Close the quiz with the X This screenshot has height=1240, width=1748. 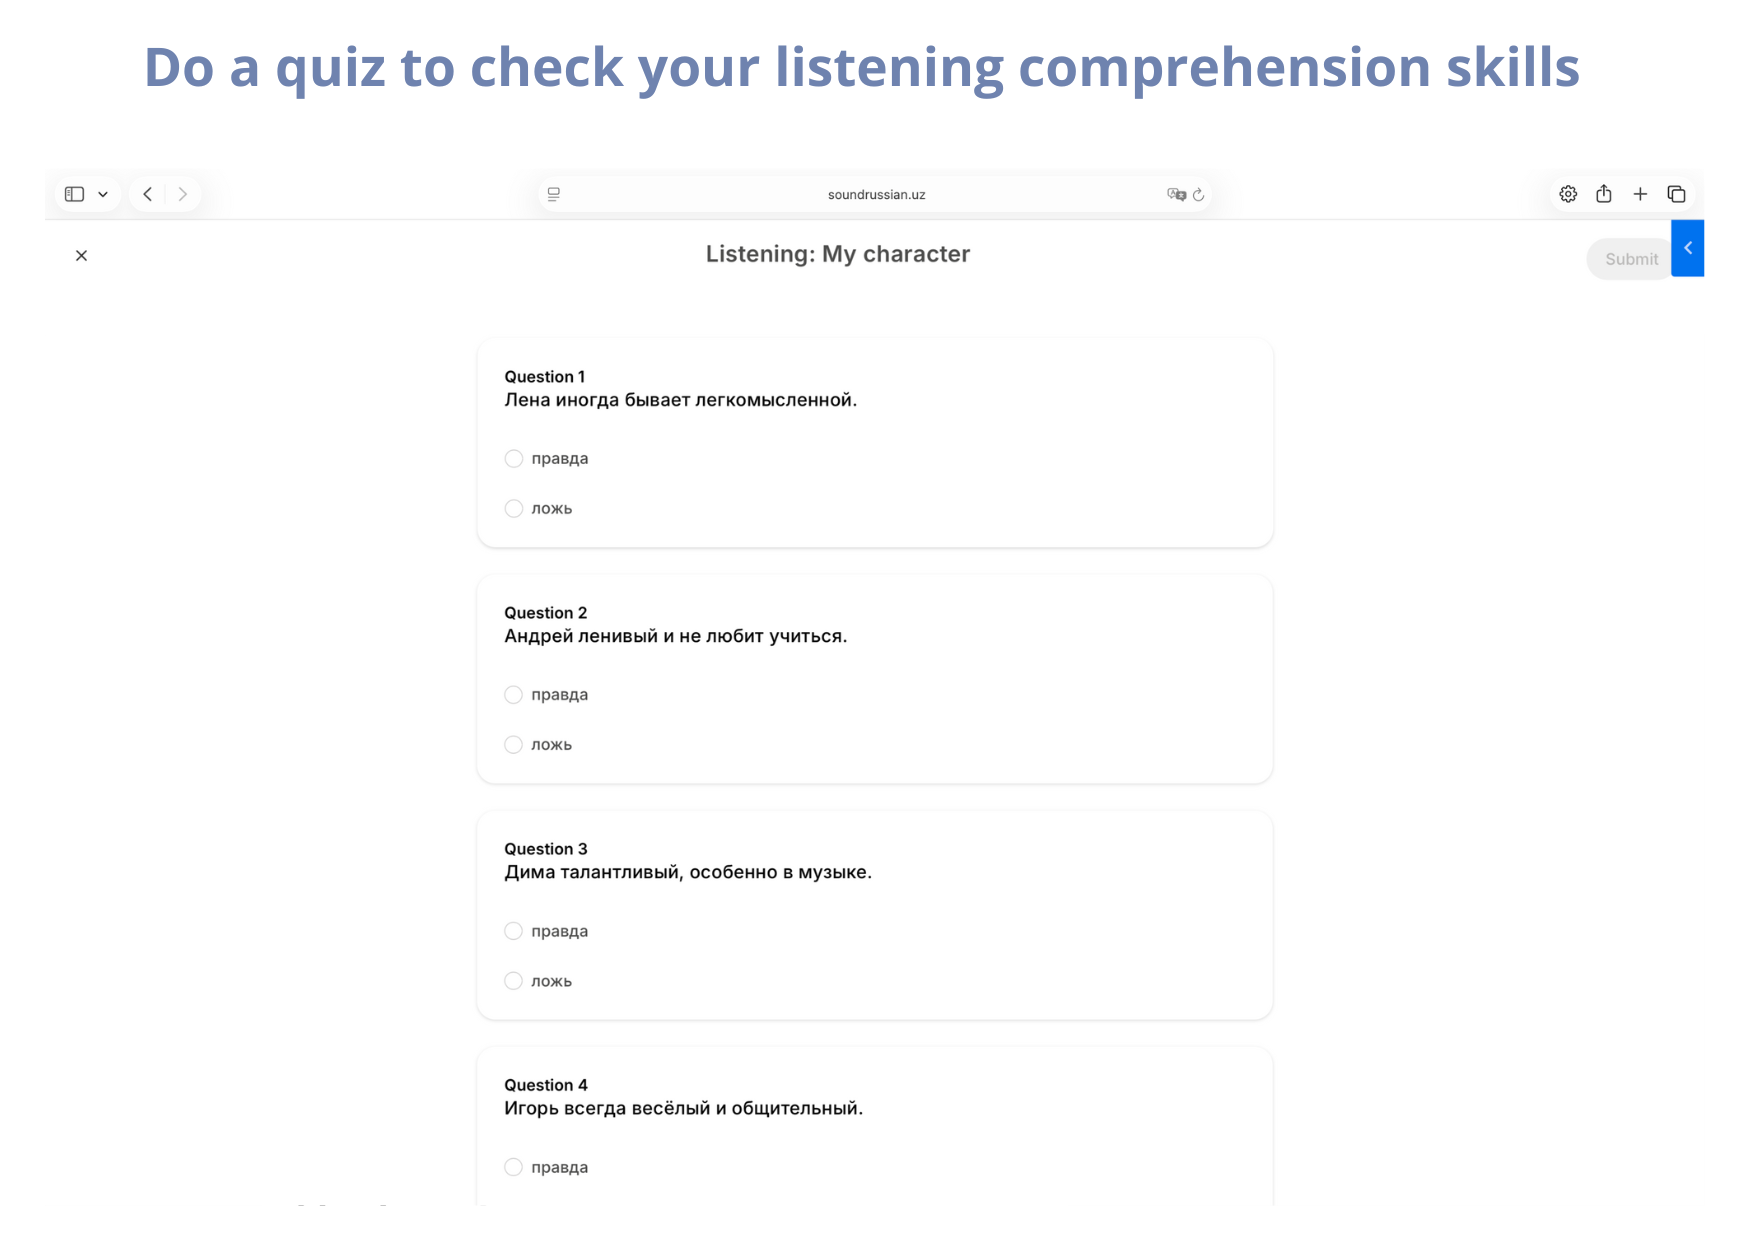pos(81,256)
